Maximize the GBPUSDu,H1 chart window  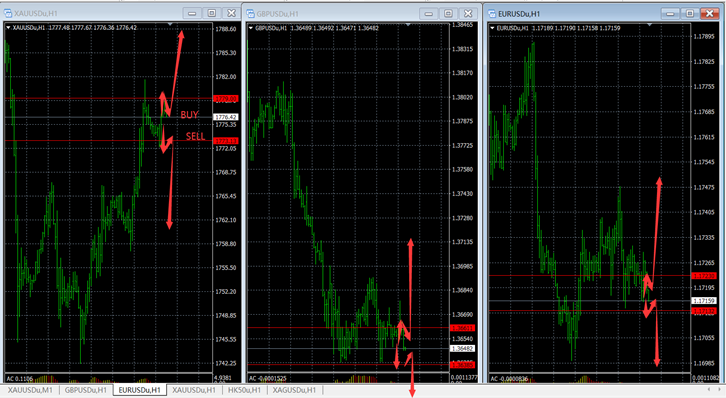click(448, 14)
